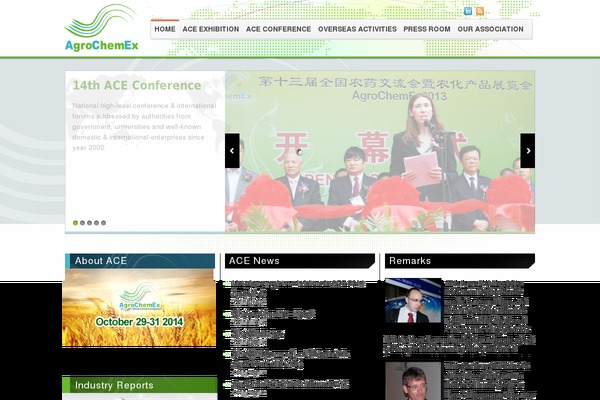Click the conference description paragraph text
Image resolution: width=600 pixels, height=400 pixels.
click(144, 127)
